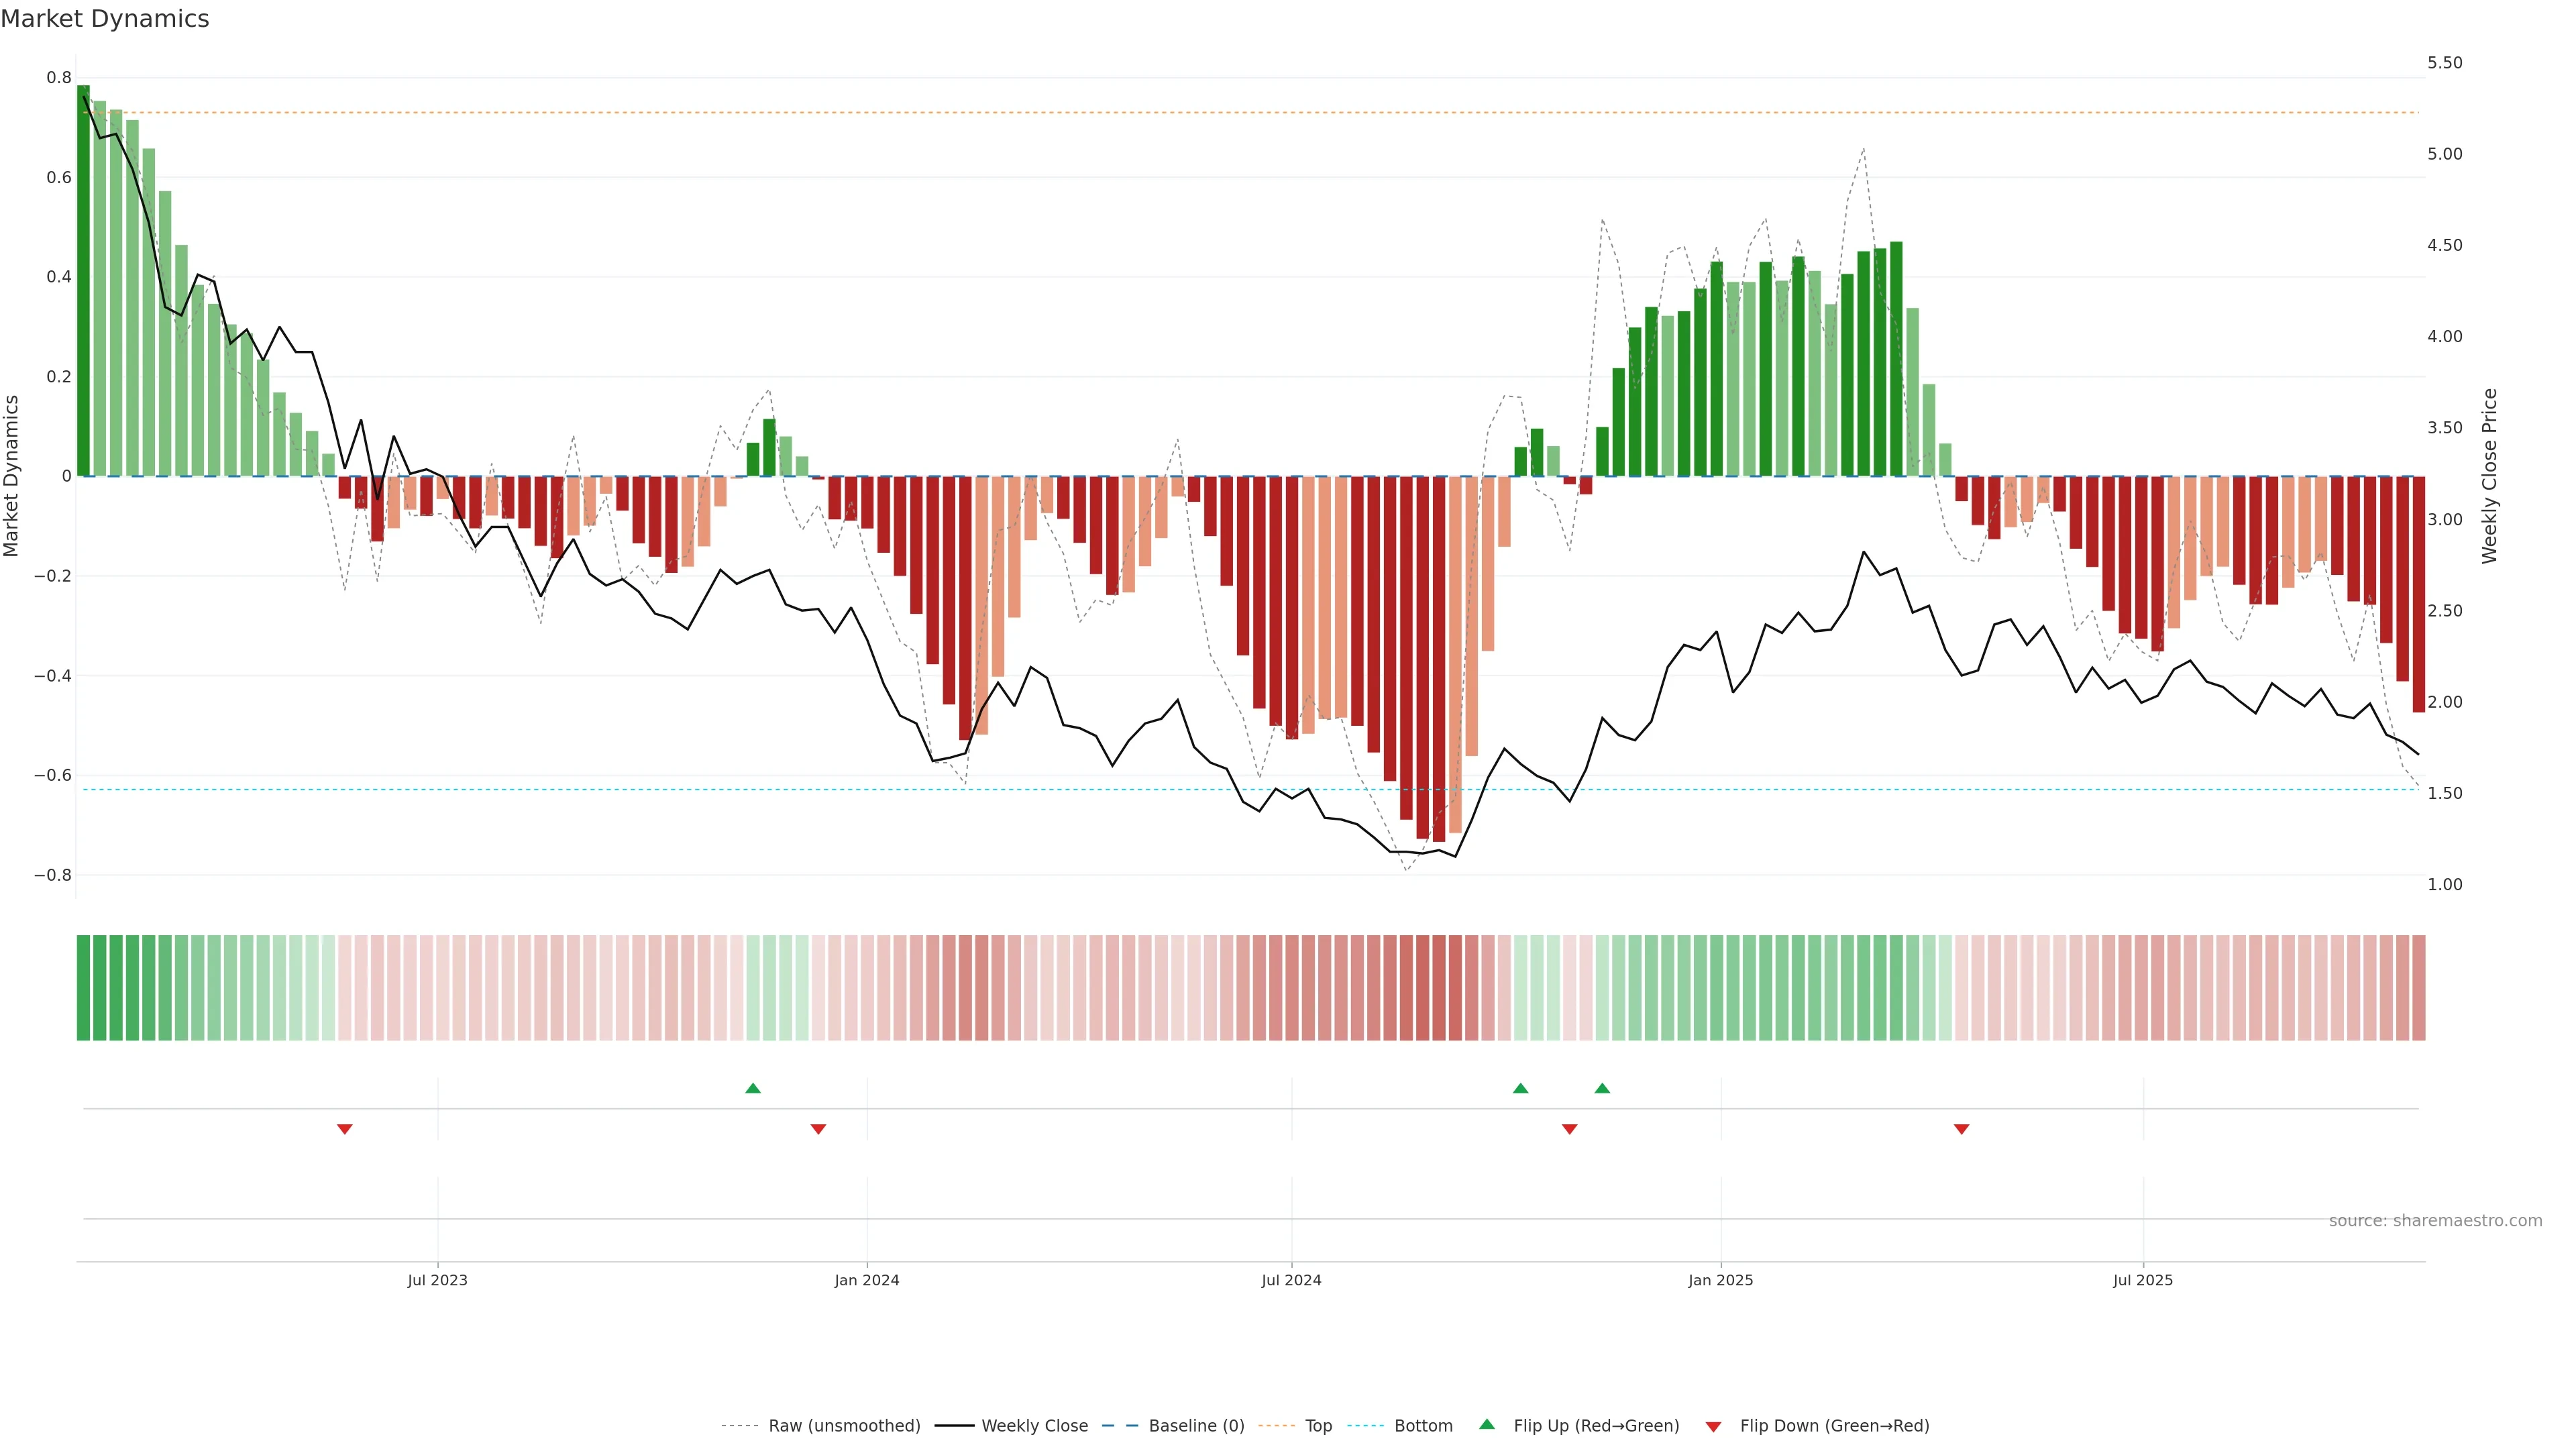This screenshot has height=1449, width=2576.
Task: Click the source: sharemaestro.com text
Action: click(x=2435, y=1220)
